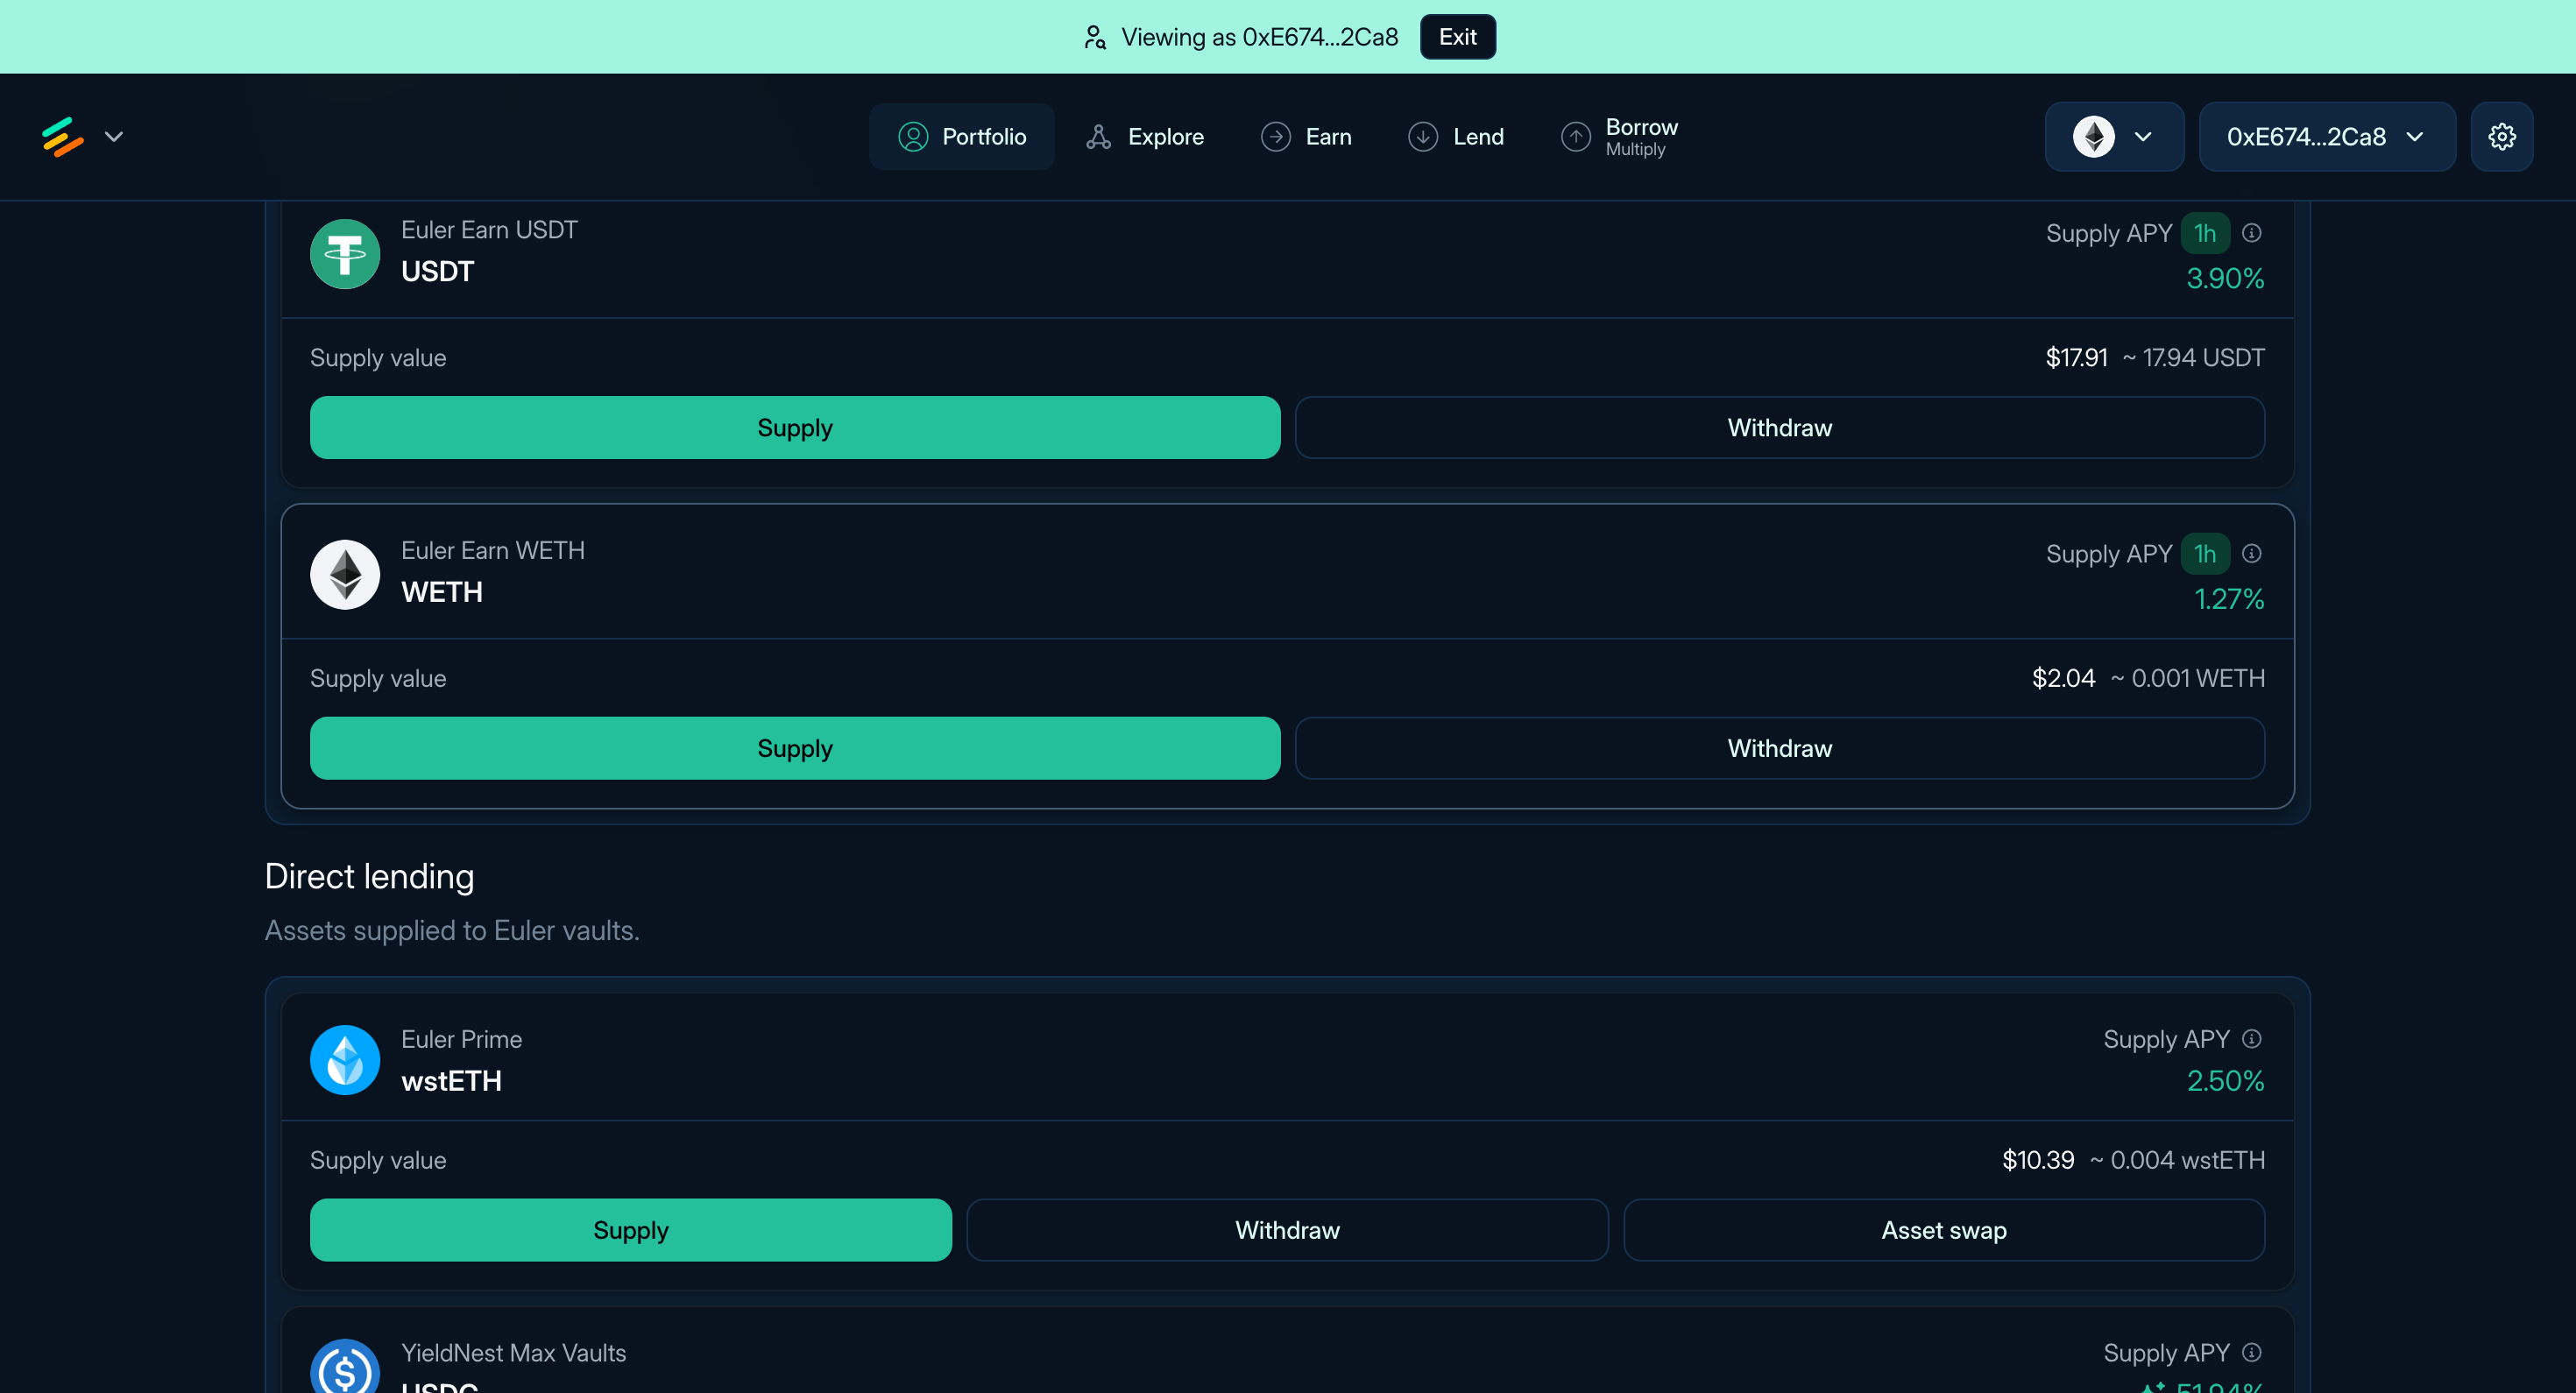The height and width of the screenshot is (1393, 2576).
Task: Show Supply APY info for Euler Earn USDT
Action: [2252, 233]
